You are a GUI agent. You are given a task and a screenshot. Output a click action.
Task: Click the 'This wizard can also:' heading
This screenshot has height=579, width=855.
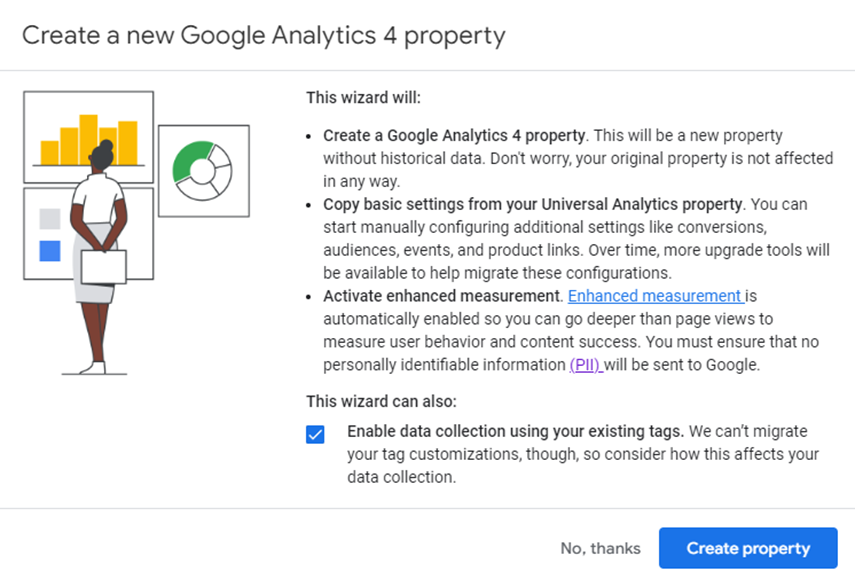(381, 401)
